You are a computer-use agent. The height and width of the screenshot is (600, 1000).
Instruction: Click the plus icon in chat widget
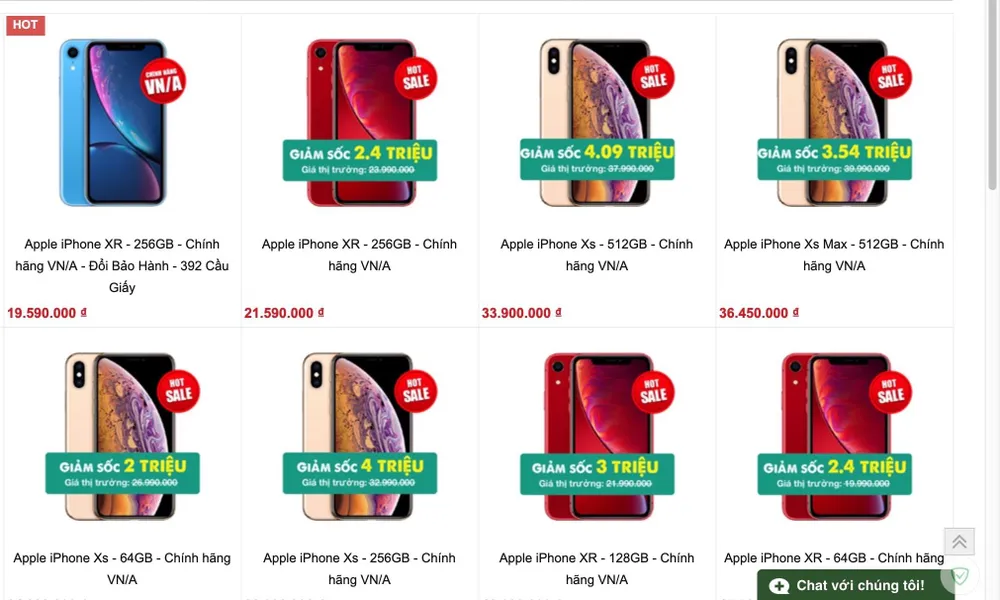point(779,586)
